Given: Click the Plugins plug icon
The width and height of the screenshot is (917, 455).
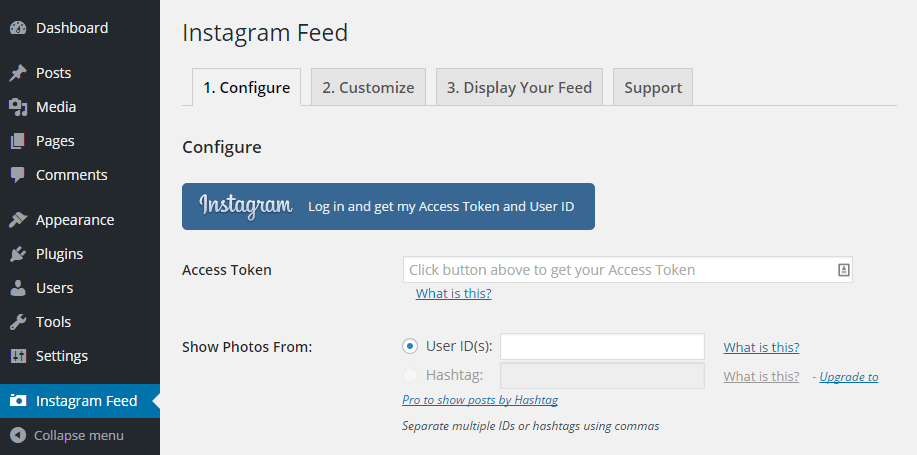Looking at the screenshot, I should click(x=18, y=254).
